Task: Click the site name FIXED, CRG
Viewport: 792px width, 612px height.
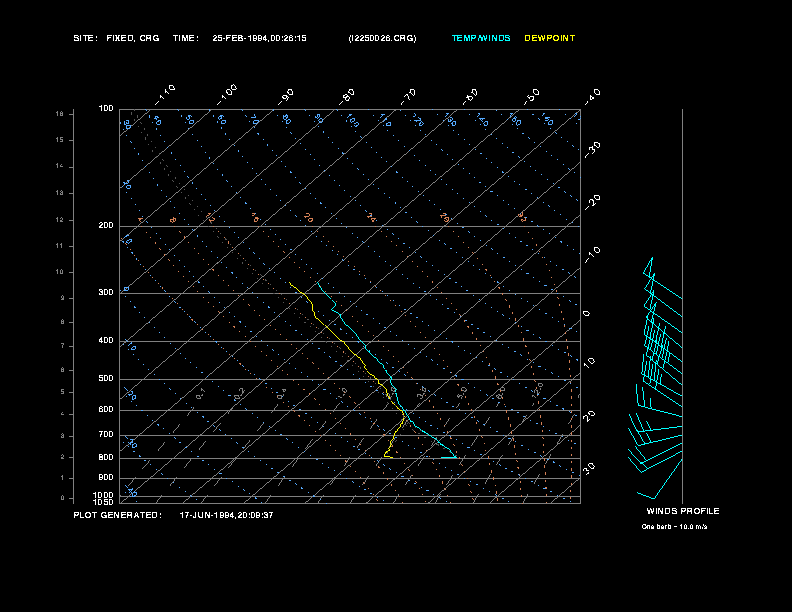Action: [133, 38]
